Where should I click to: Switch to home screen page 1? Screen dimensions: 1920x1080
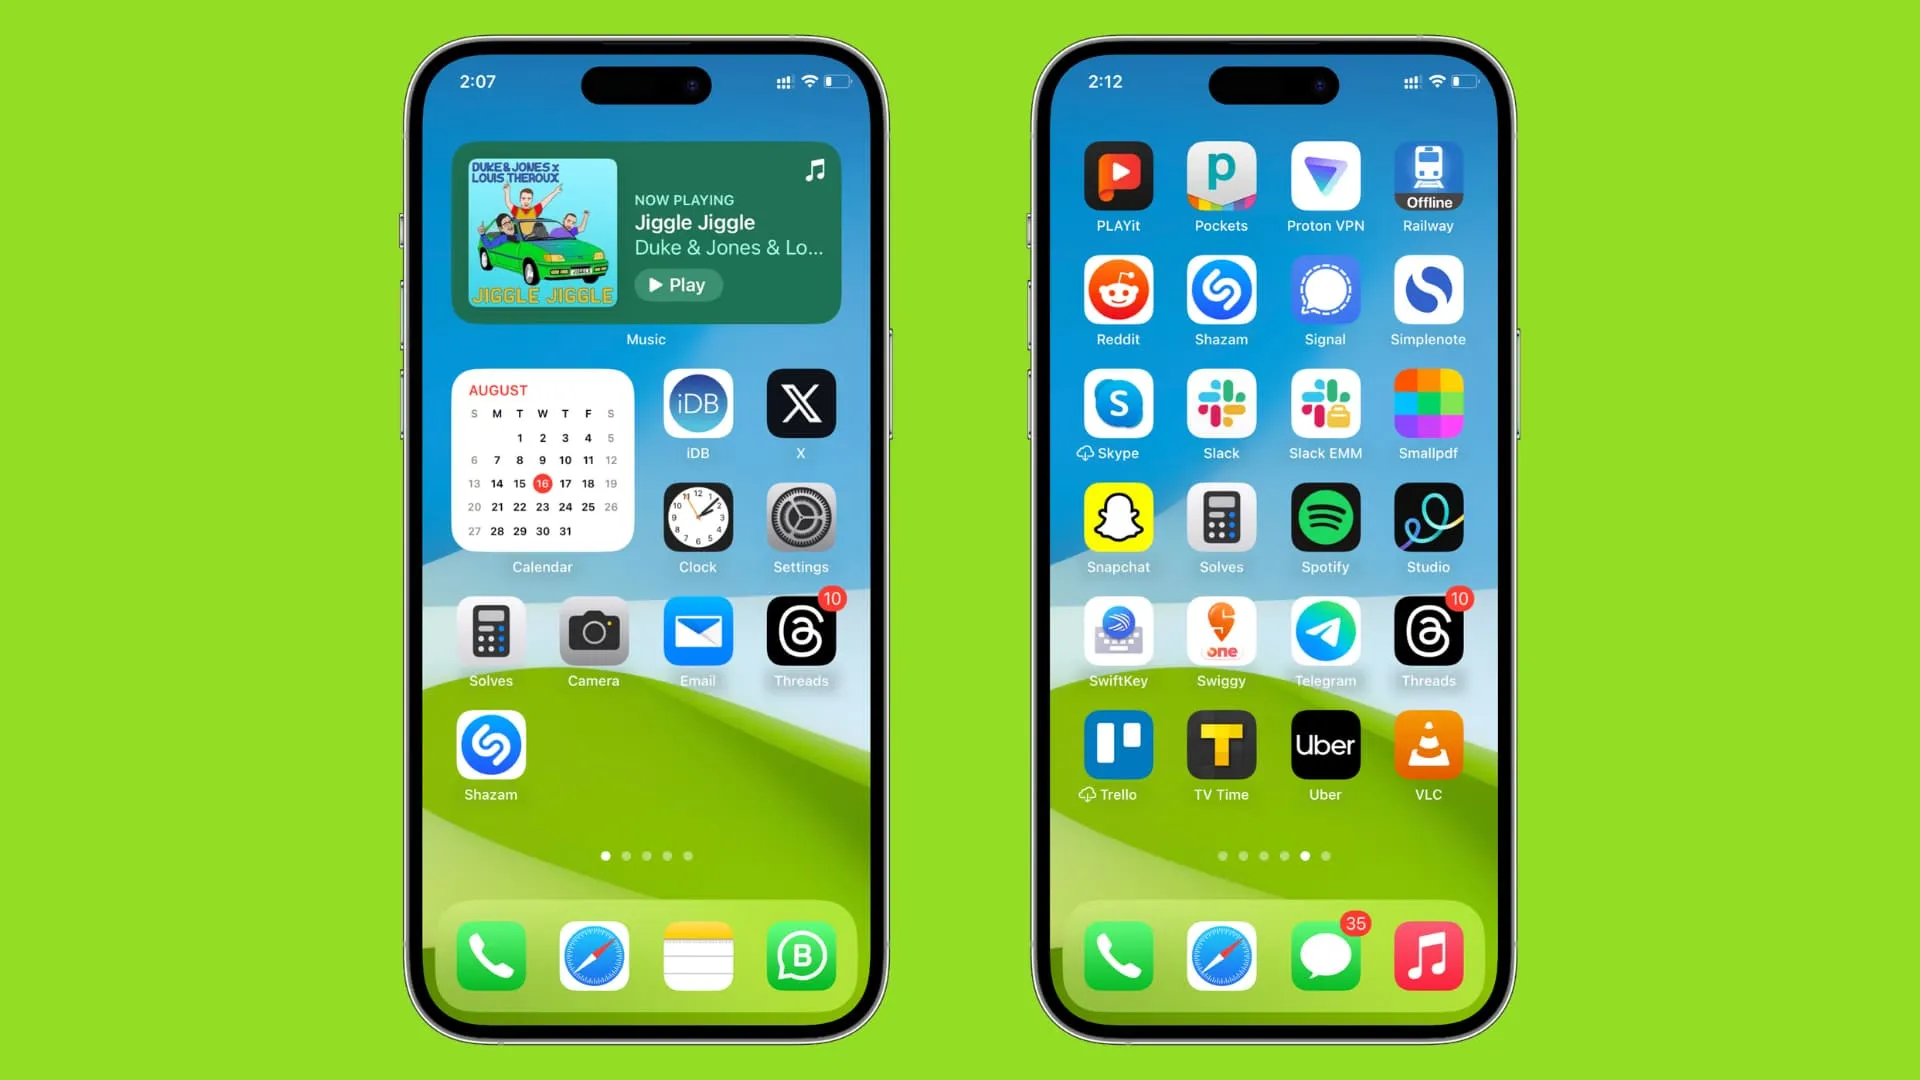coord(605,856)
